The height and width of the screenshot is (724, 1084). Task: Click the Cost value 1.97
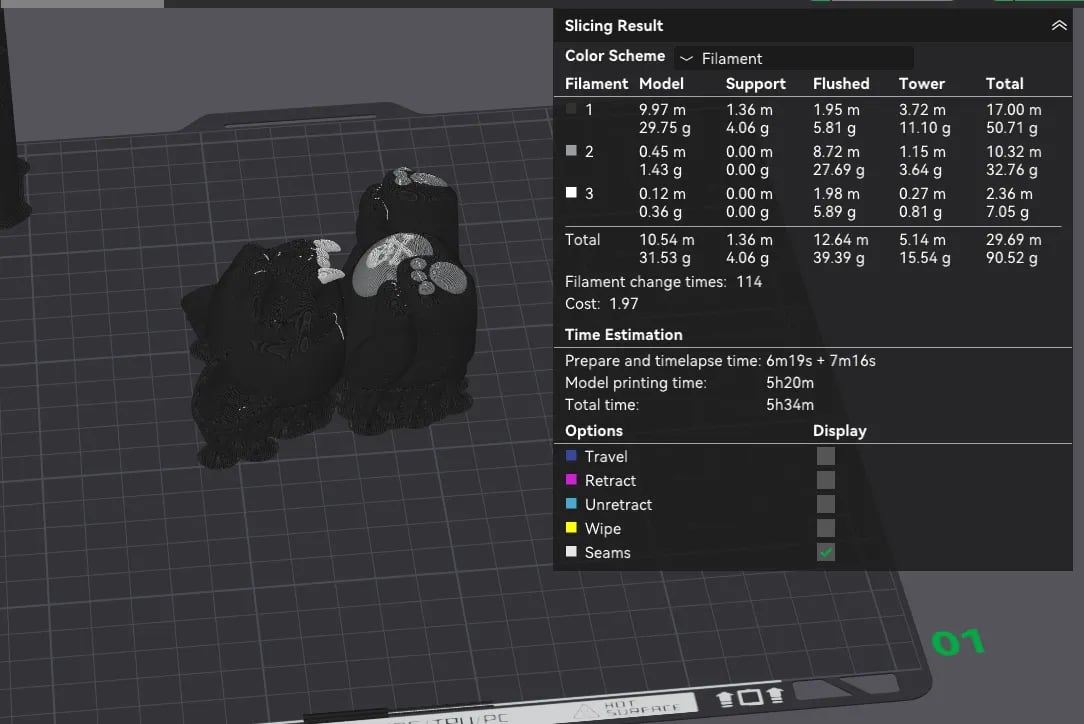(x=624, y=304)
